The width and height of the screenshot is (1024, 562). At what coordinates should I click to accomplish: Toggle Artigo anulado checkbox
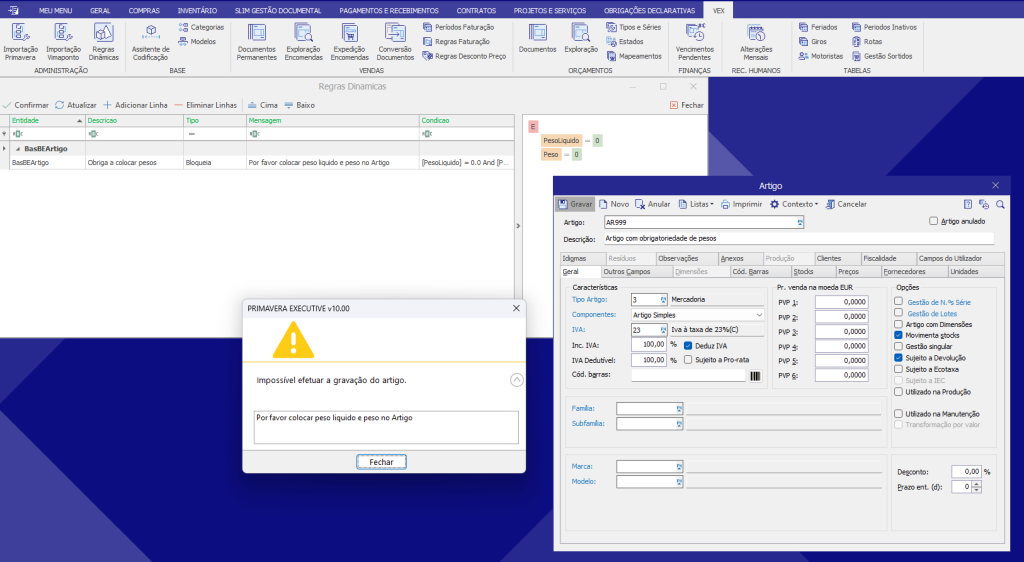click(933, 221)
